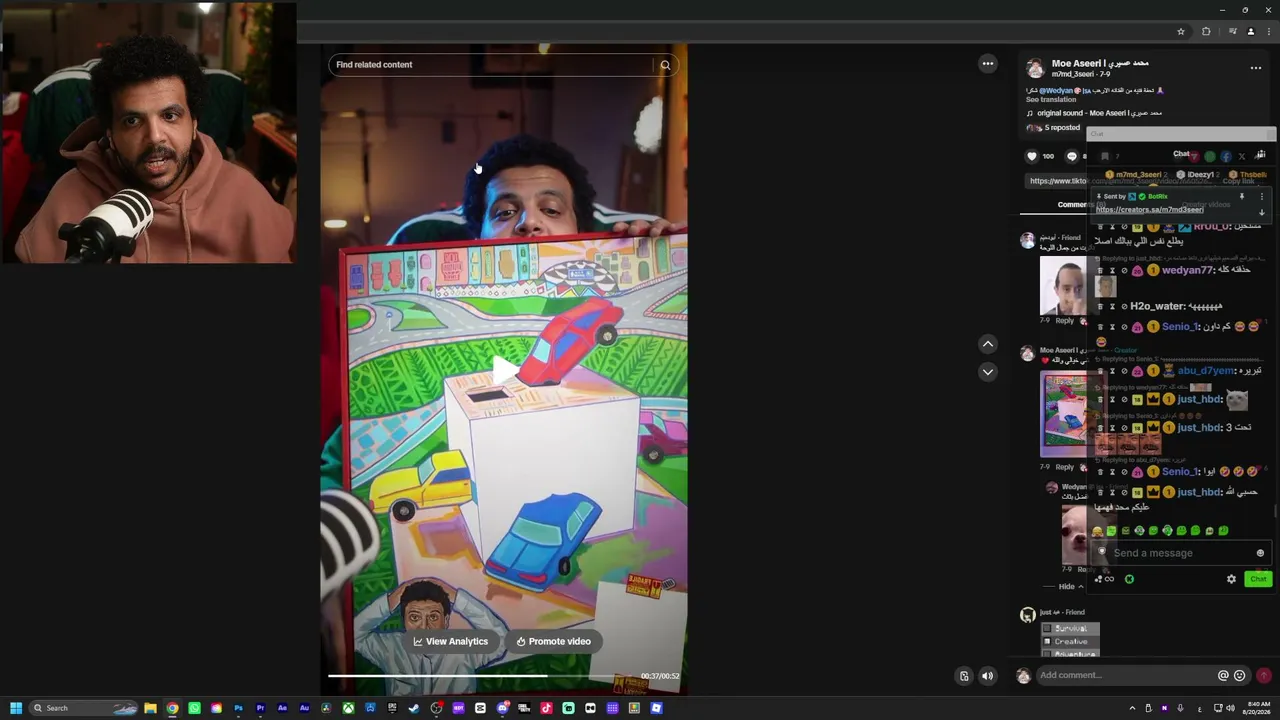Open comments via the speech bubble icon
This screenshot has height=720, width=1280.
click(x=1072, y=156)
